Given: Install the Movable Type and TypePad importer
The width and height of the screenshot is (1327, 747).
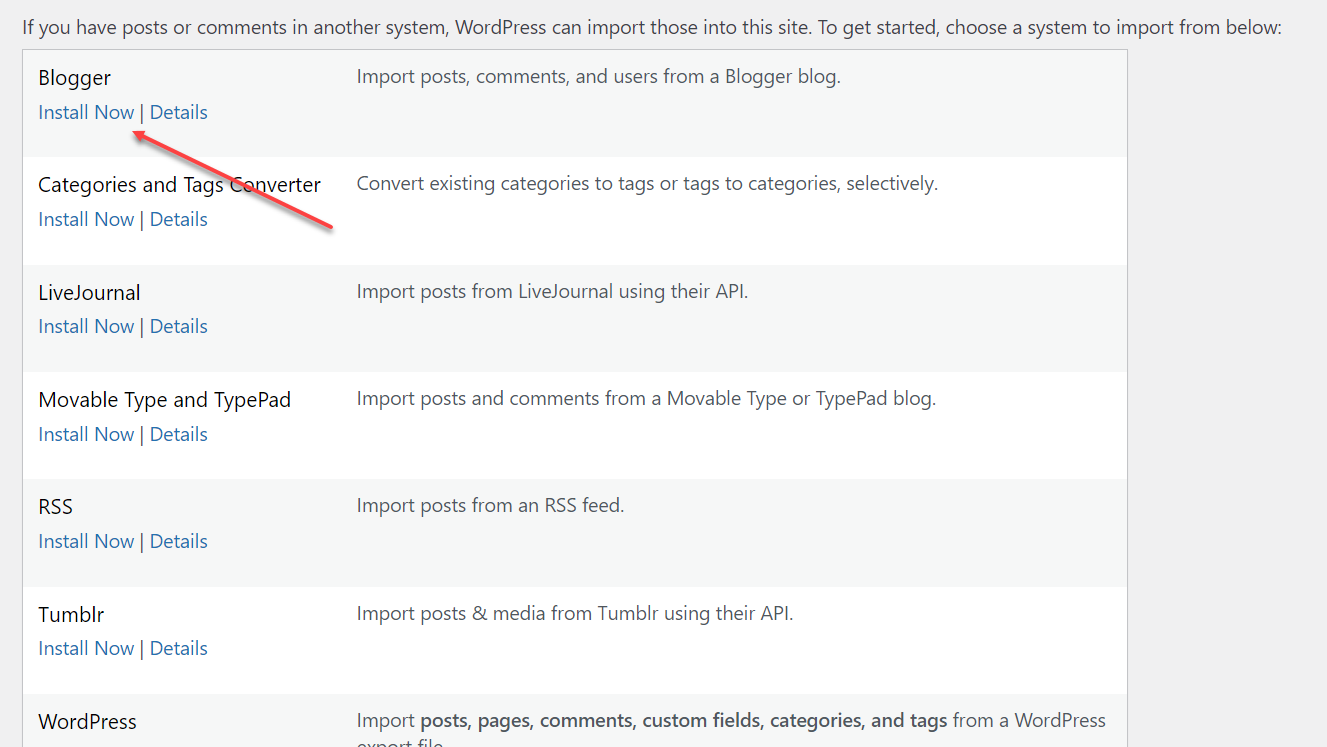Looking at the screenshot, I should point(86,434).
